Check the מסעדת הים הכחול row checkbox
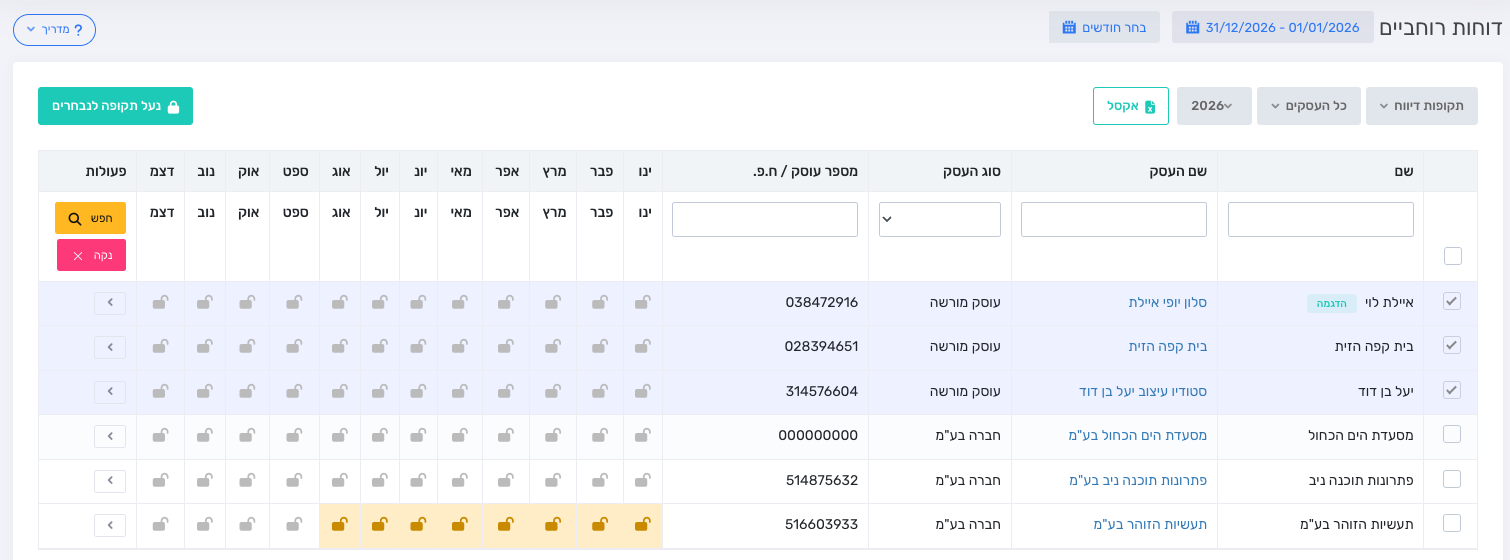The height and width of the screenshot is (560, 1510). pos(1452,434)
